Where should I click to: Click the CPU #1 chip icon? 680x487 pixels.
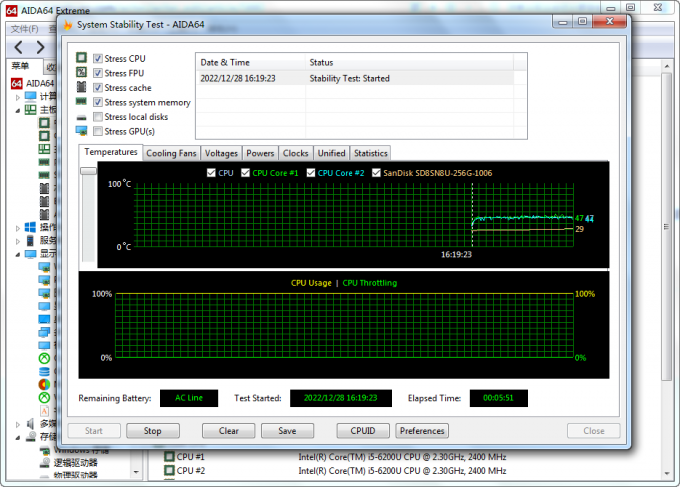point(169,457)
